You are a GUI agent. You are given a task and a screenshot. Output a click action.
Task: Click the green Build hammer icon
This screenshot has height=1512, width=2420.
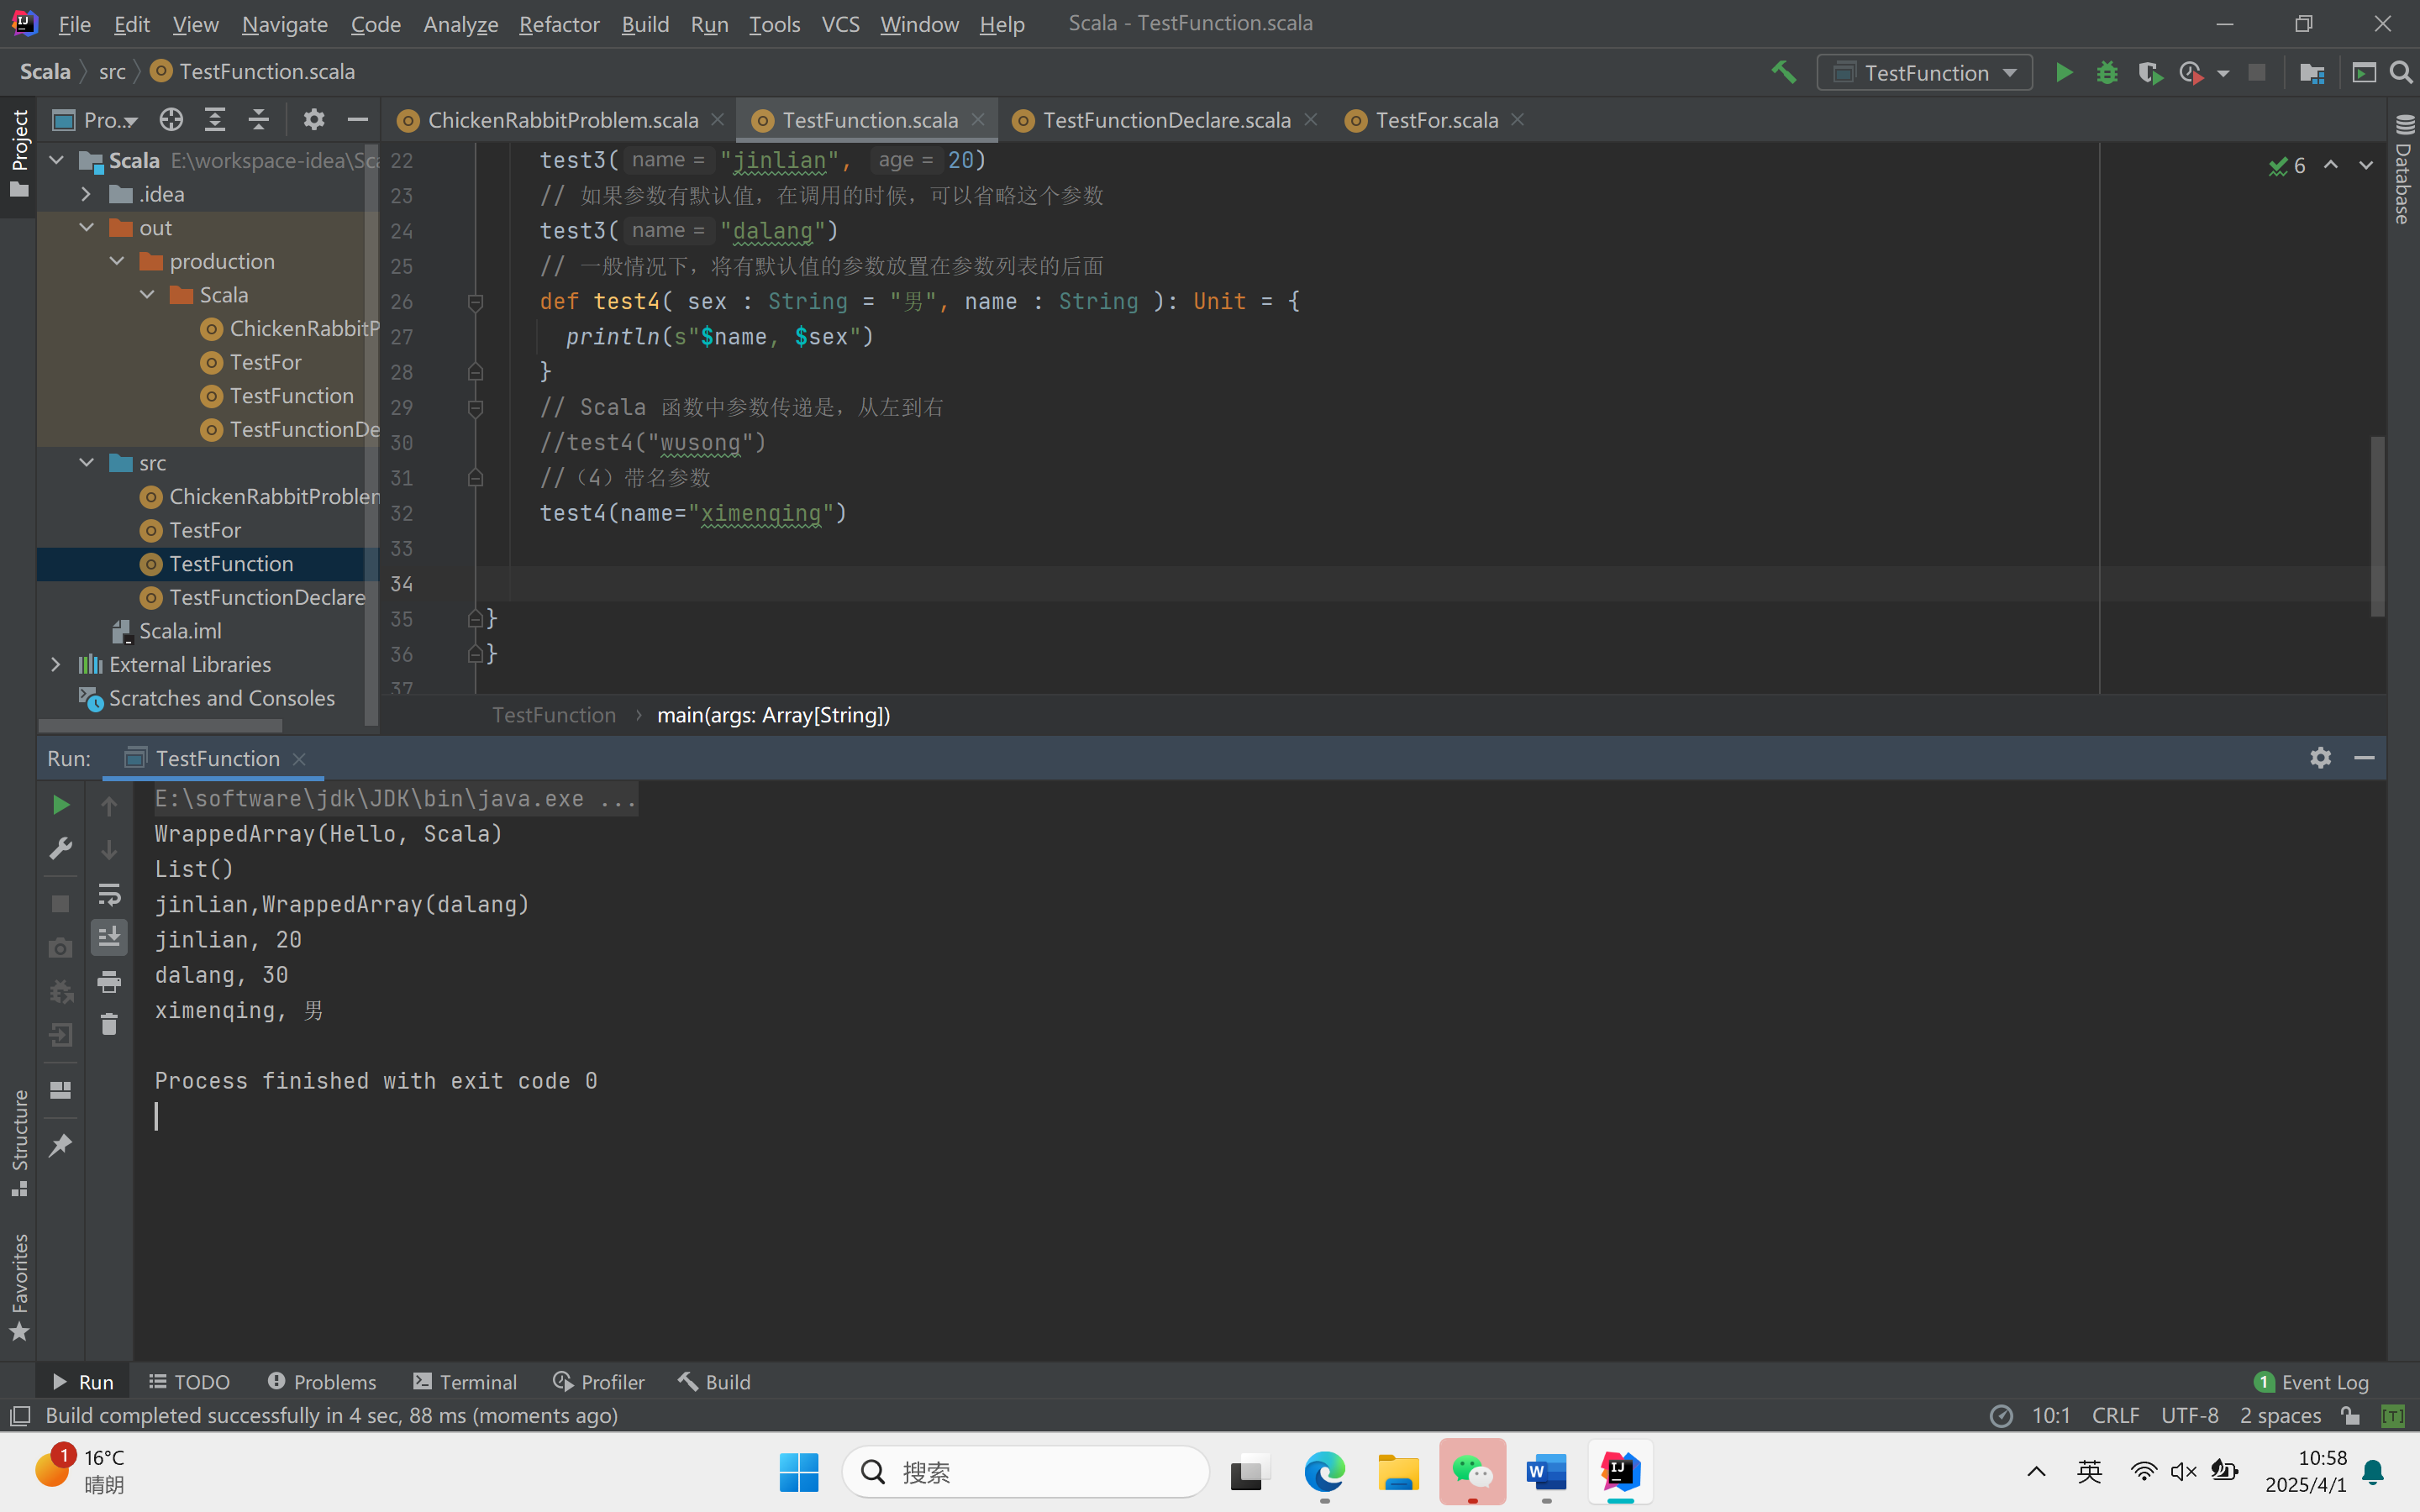[x=1783, y=72]
